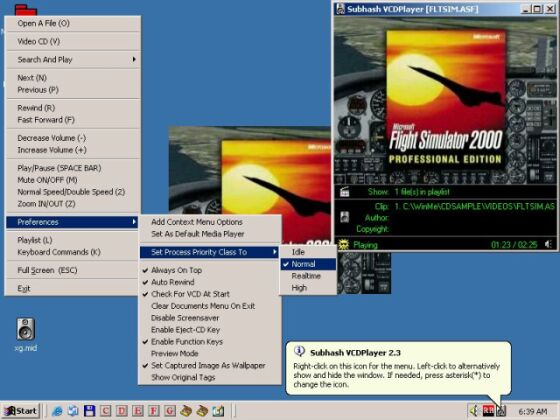This screenshot has width=560, height=420.
Task: Choose Full Screen (ESC)
Action: tap(72, 270)
